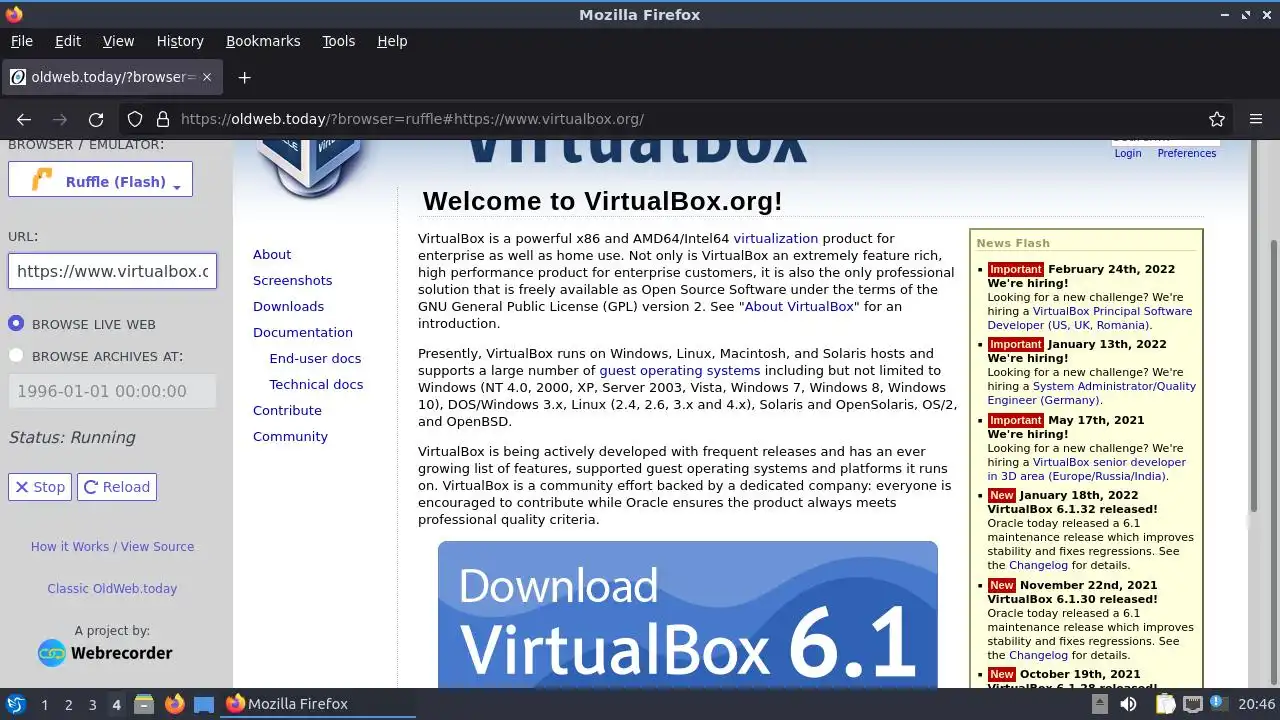Viewport: 1280px width, 720px height.
Task: Click the network status tray icon
Action: pos(1192,704)
